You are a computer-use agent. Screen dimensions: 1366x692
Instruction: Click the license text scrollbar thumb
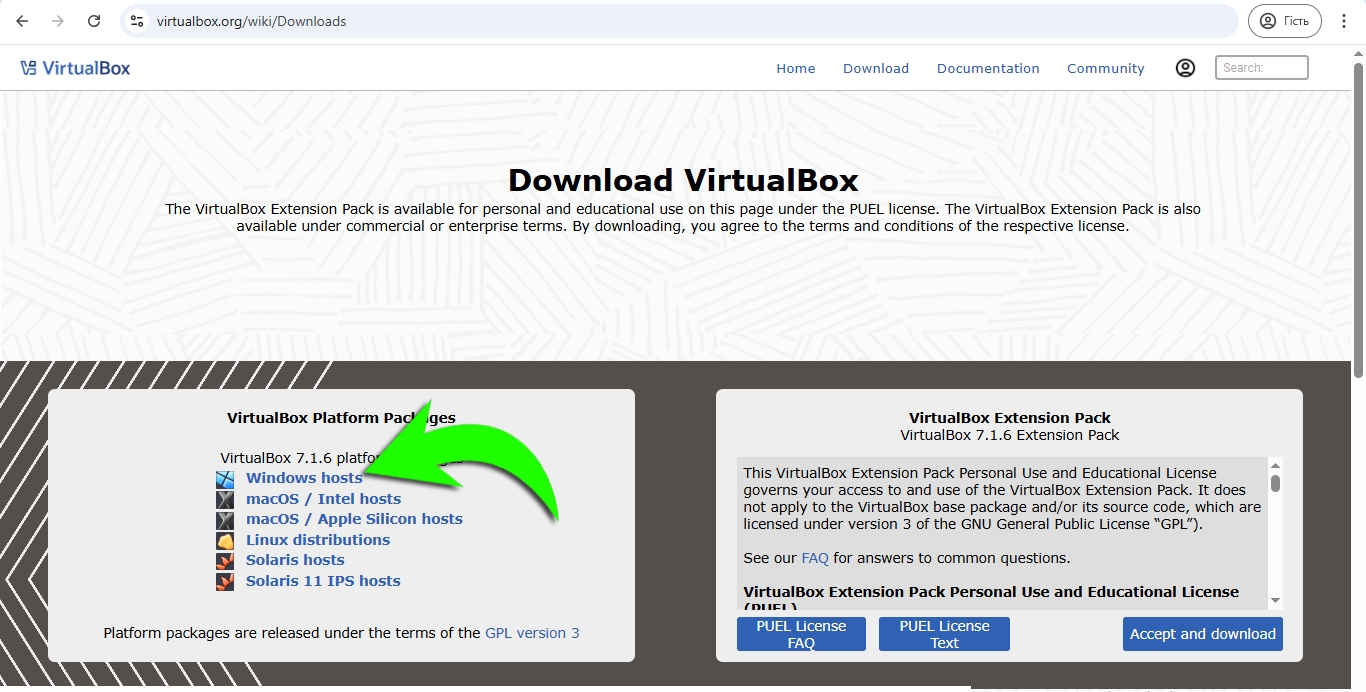pyautogui.click(x=1275, y=483)
